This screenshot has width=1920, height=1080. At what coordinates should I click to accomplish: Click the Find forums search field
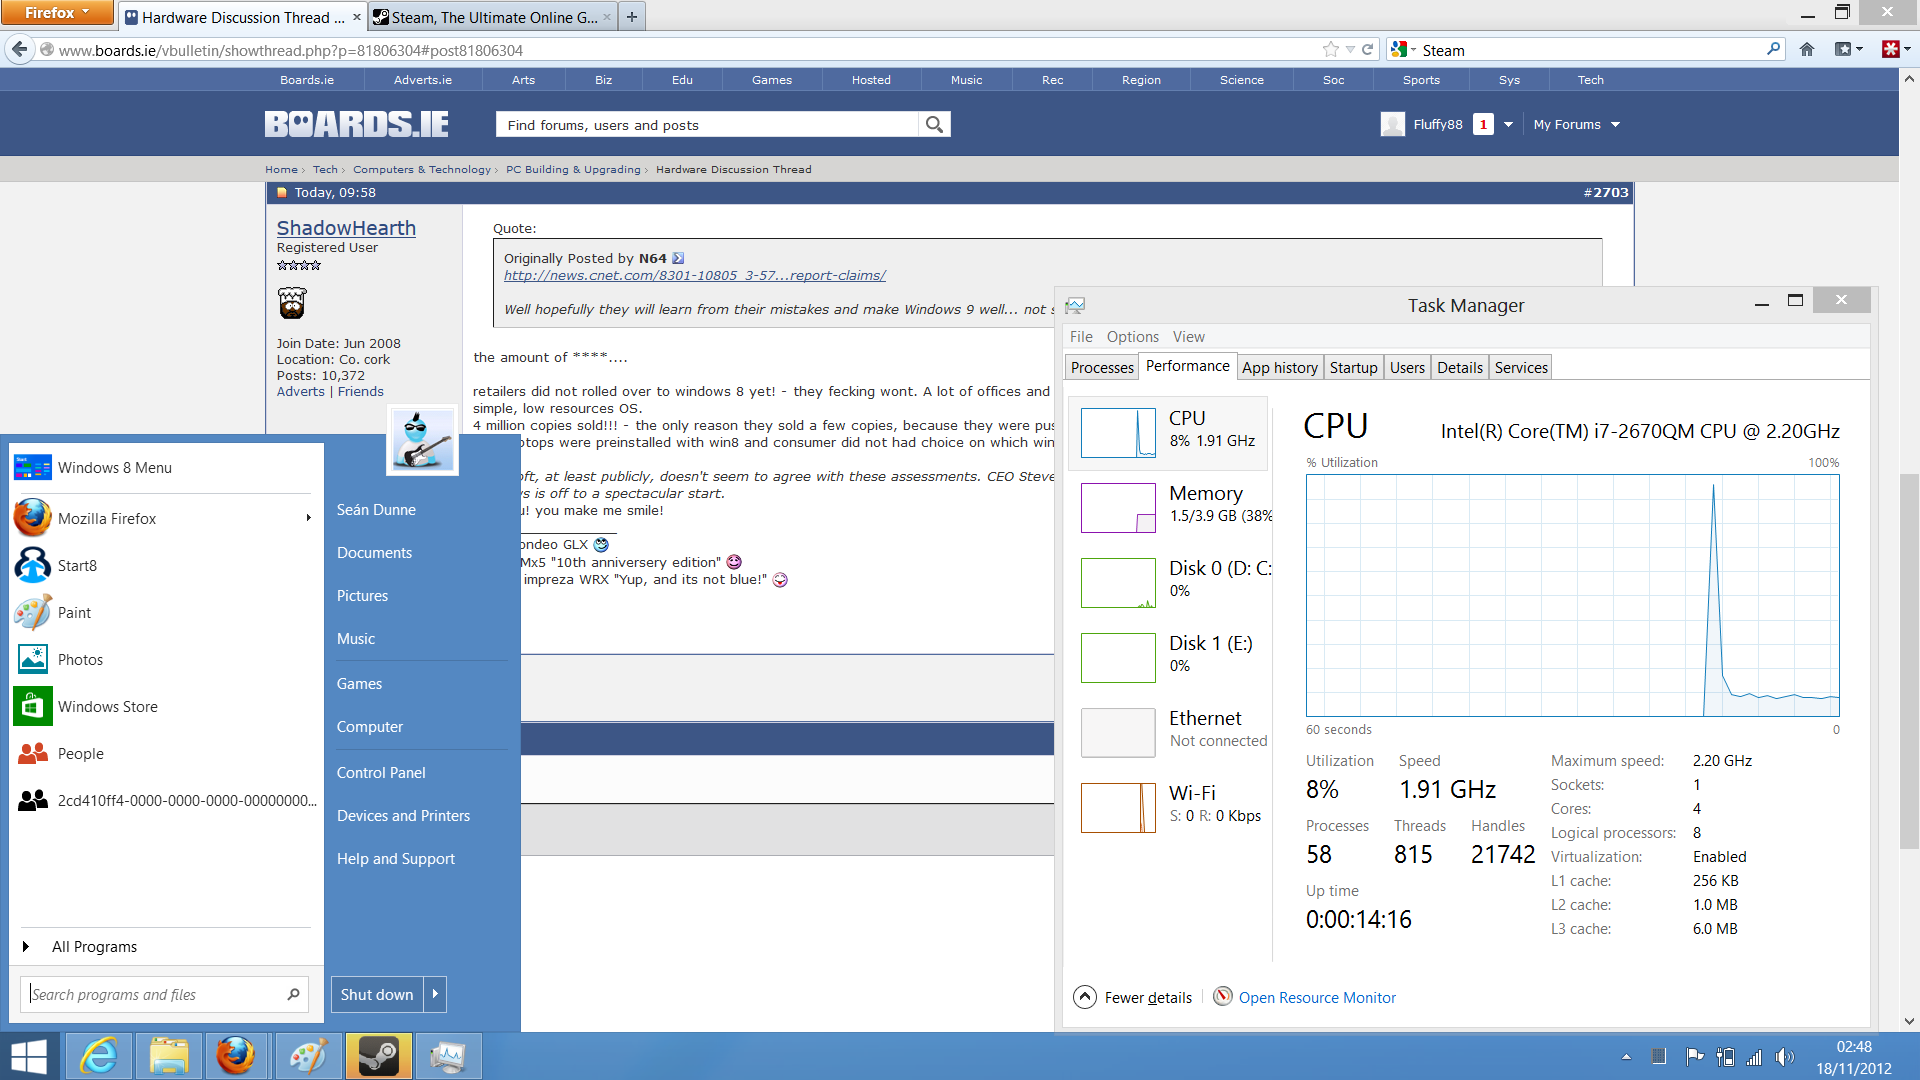[707, 124]
